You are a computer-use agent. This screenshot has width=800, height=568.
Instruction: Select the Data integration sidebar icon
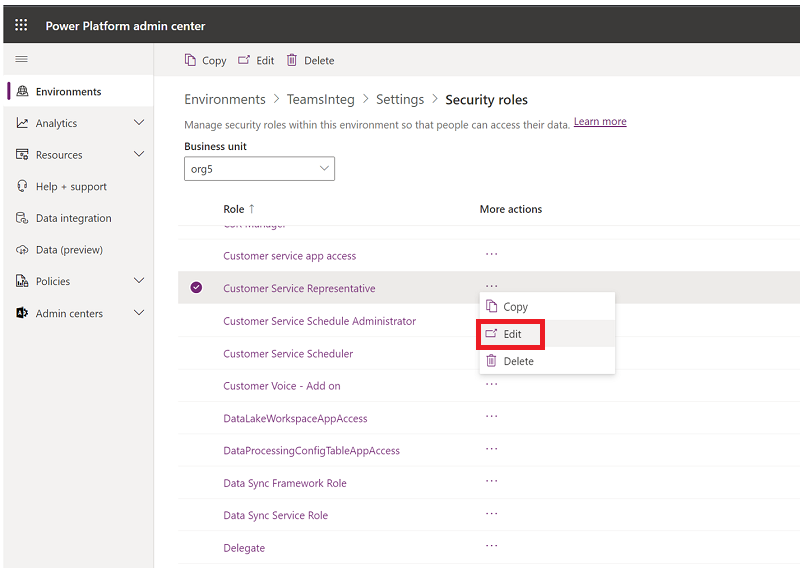(23, 218)
